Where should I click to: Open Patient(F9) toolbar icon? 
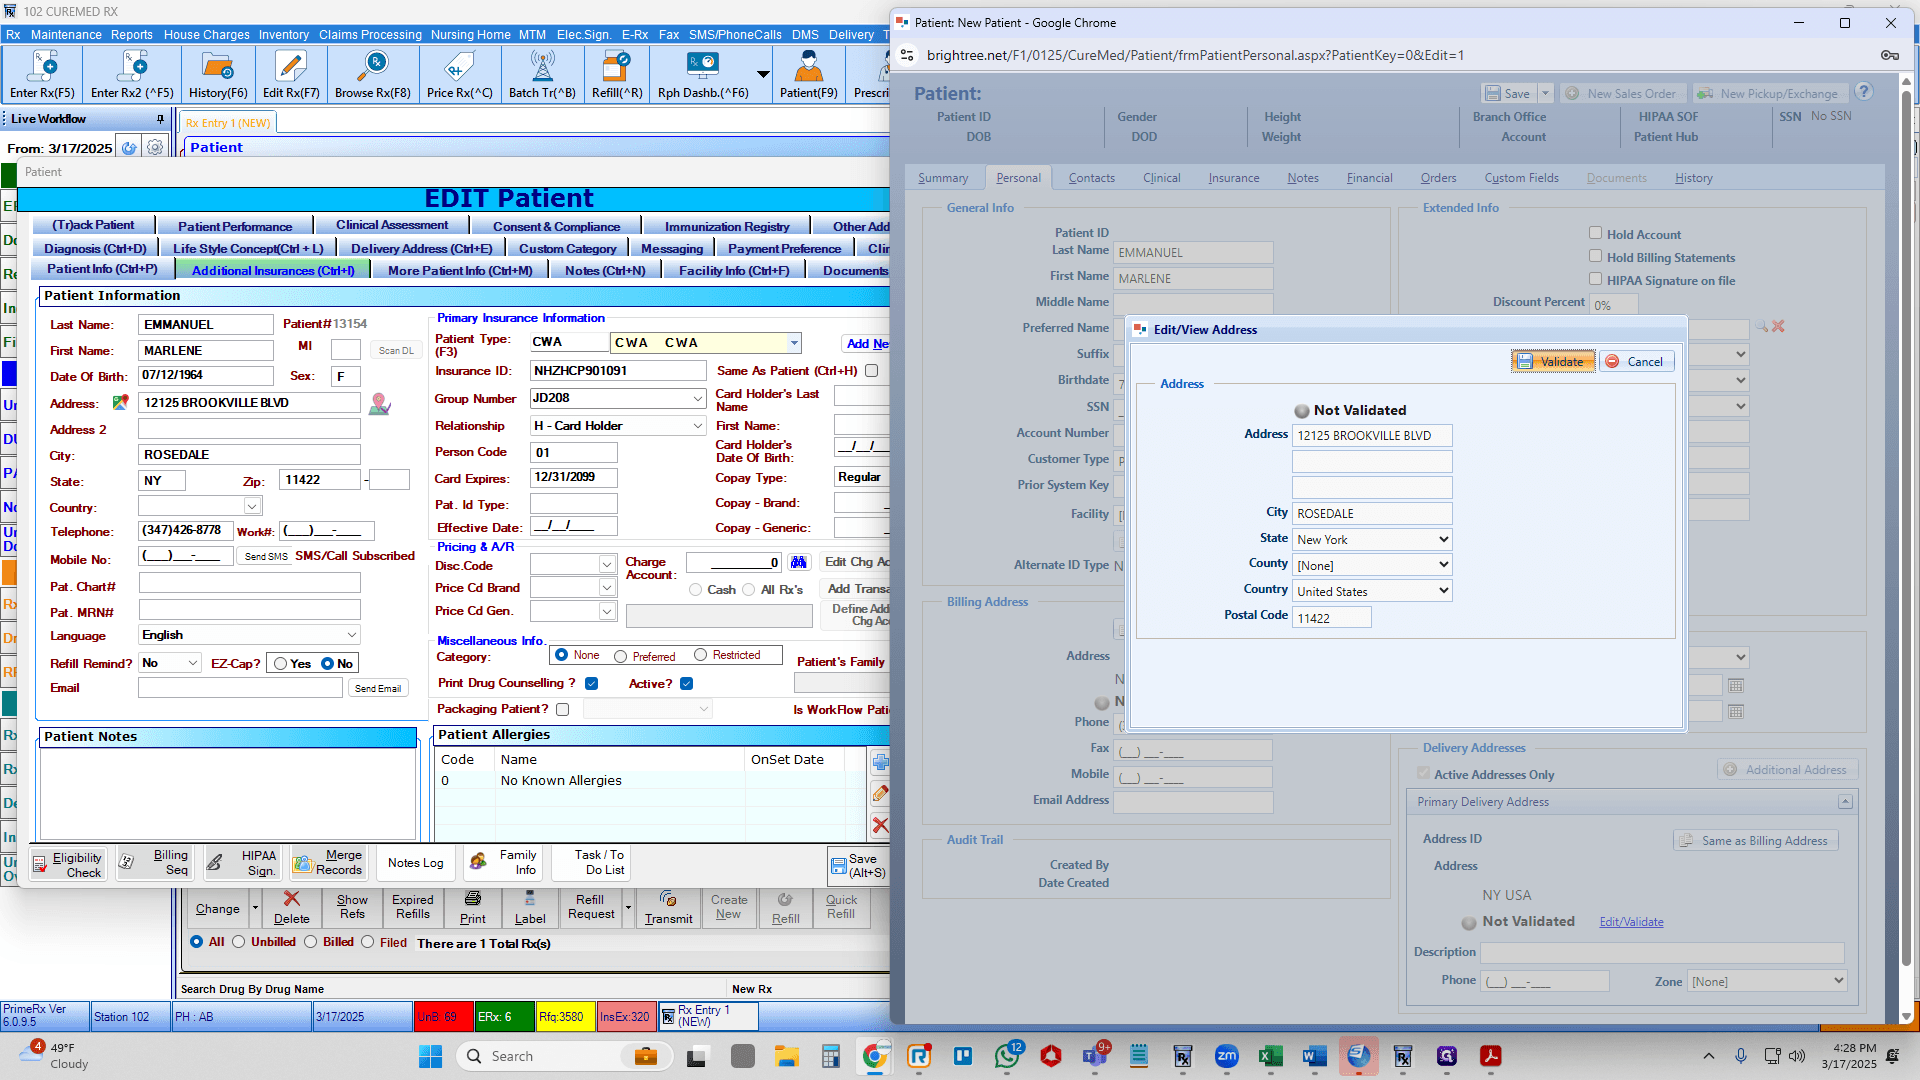coord(809,76)
